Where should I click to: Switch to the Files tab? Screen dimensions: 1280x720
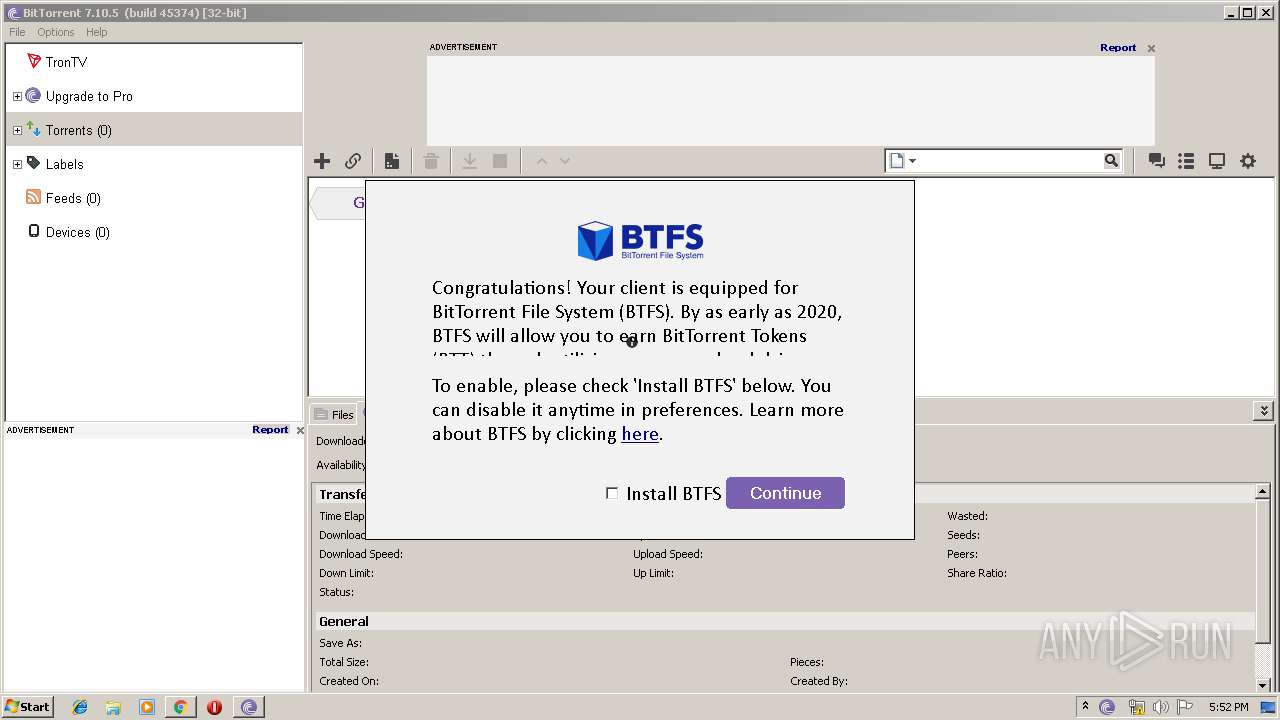(334, 414)
